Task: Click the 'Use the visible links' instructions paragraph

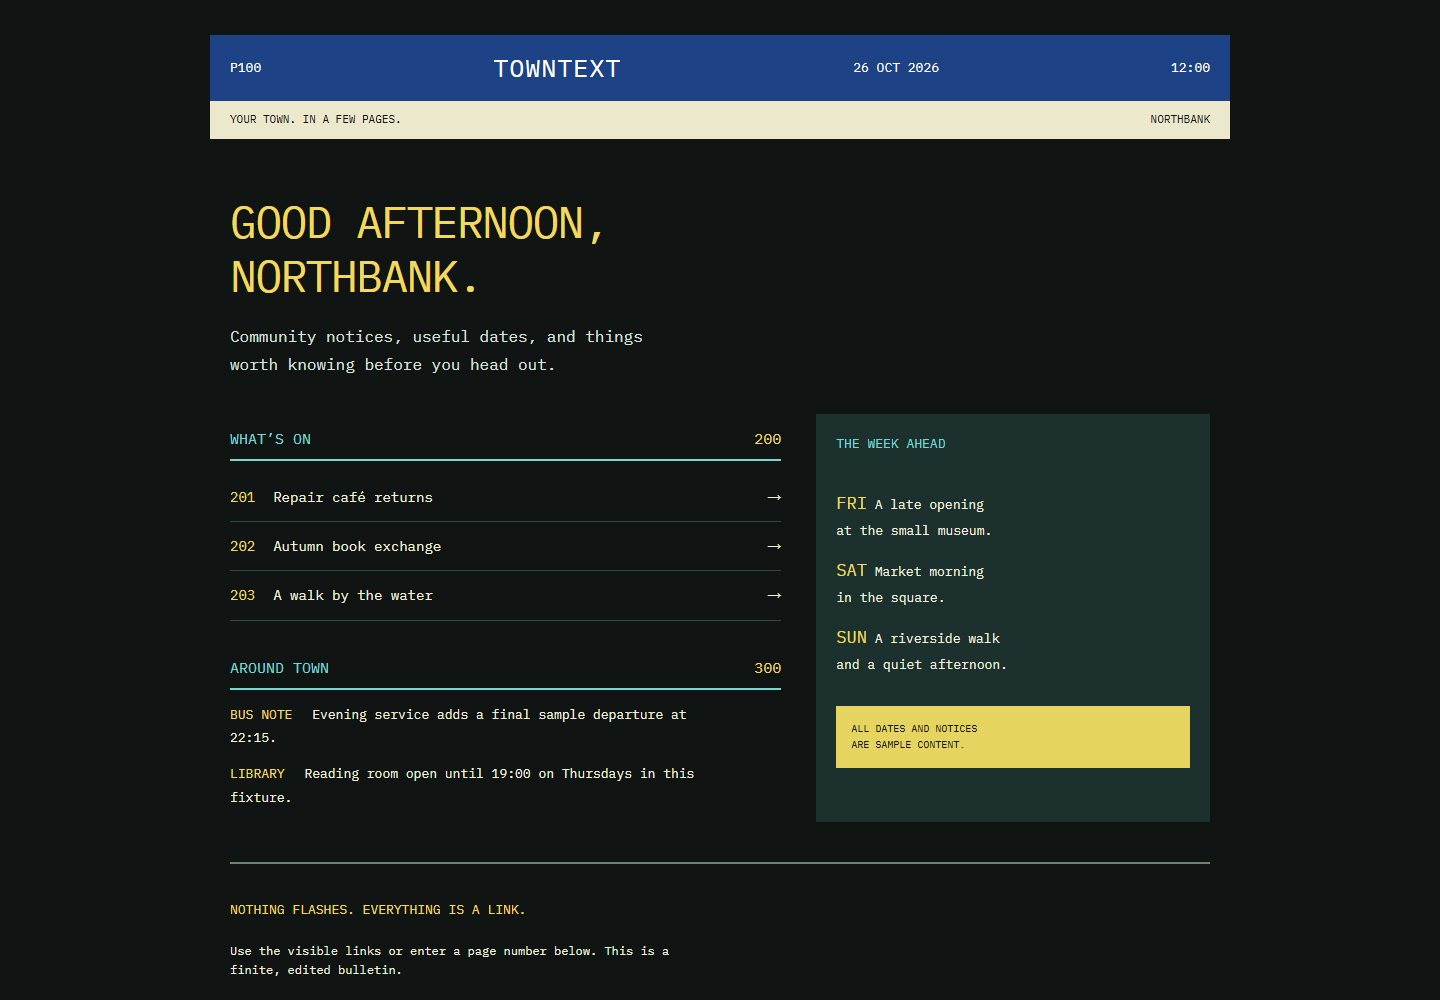Action: (449, 960)
